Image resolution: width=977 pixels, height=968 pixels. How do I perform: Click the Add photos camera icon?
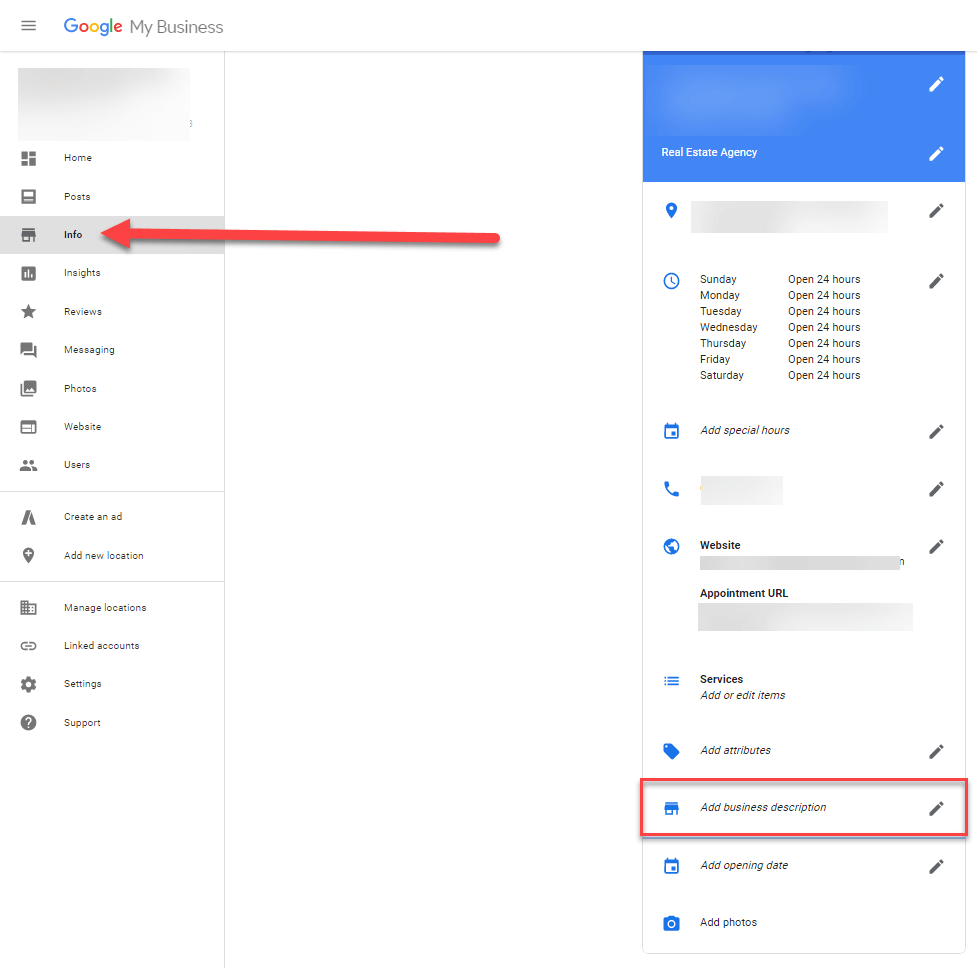[671, 923]
